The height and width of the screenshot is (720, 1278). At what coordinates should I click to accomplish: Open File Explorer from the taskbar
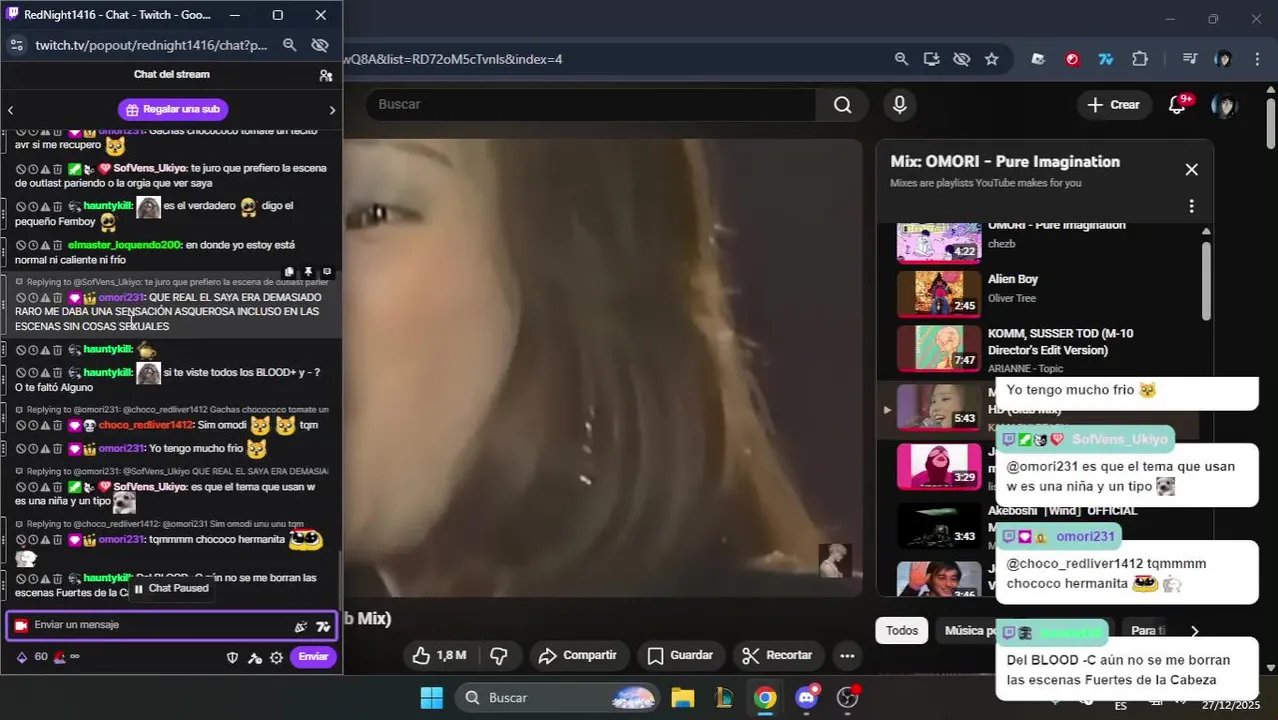(683, 698)
